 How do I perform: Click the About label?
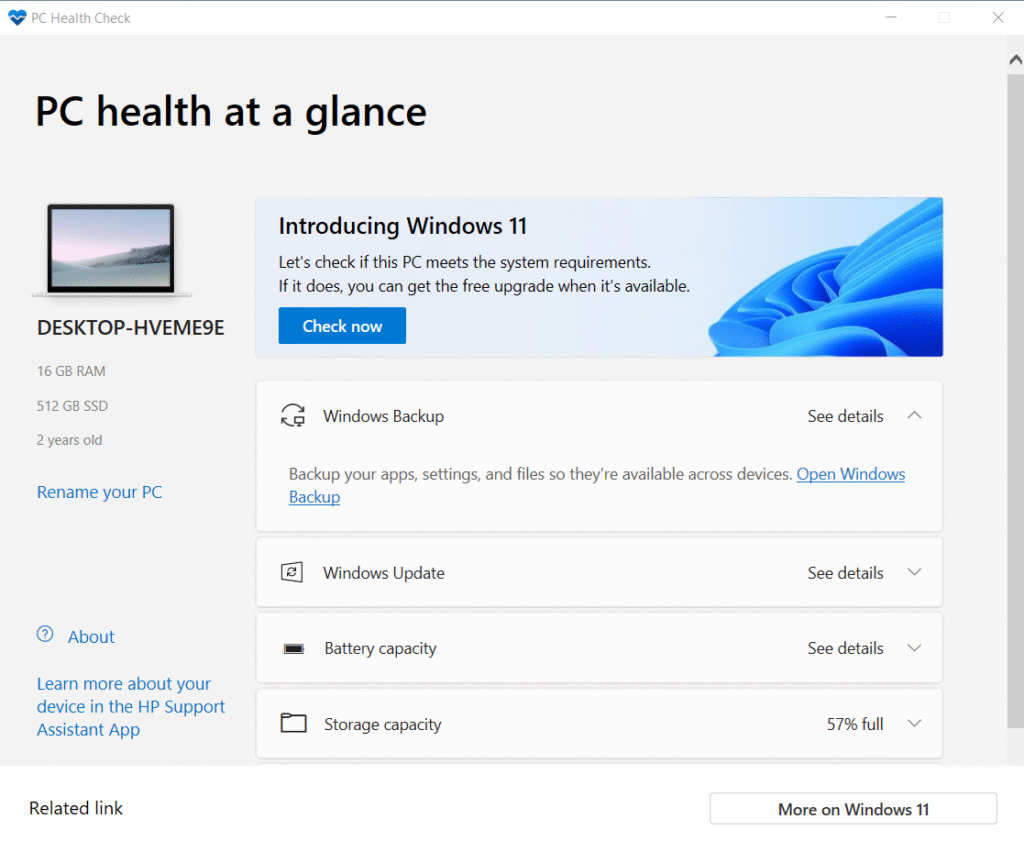tap(91, 636)
